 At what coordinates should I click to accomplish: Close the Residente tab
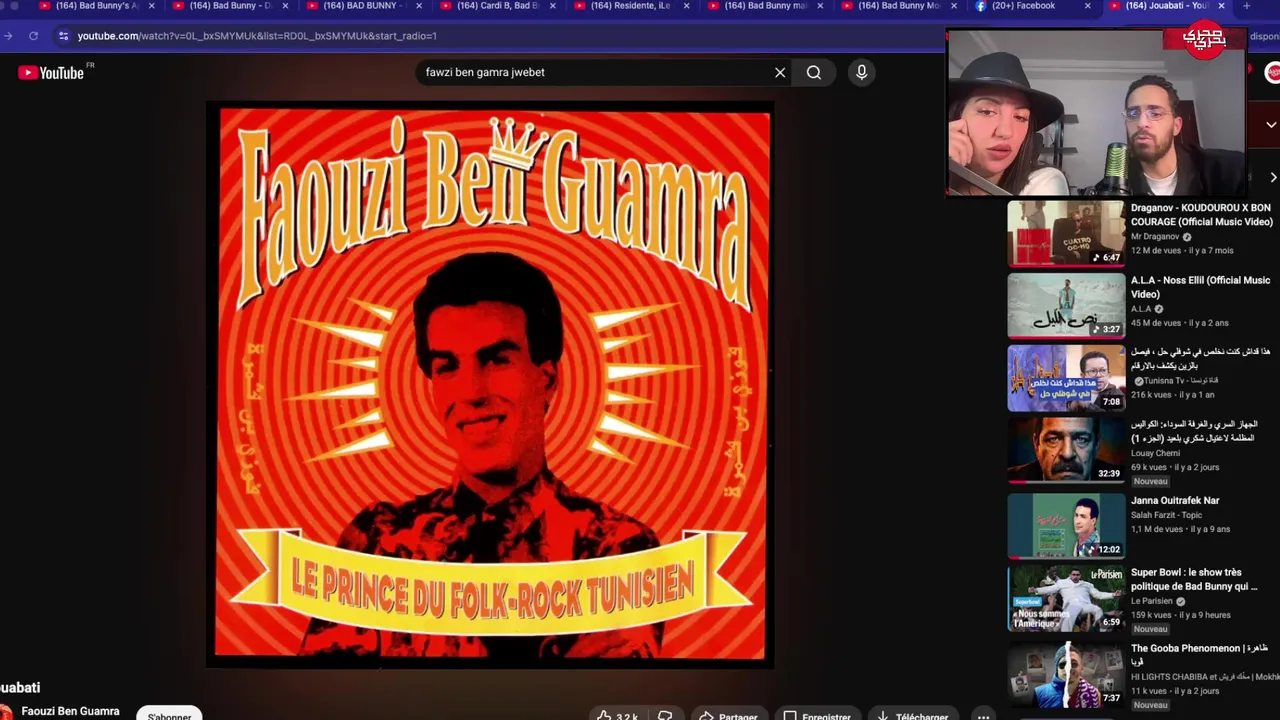[687, 6]
